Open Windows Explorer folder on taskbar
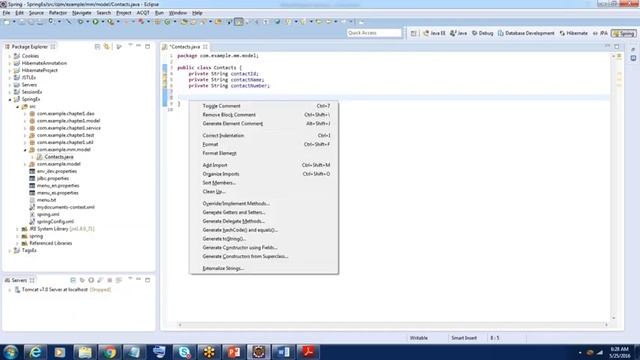This screenshot has width=640, height=360. tap(85, 352)
